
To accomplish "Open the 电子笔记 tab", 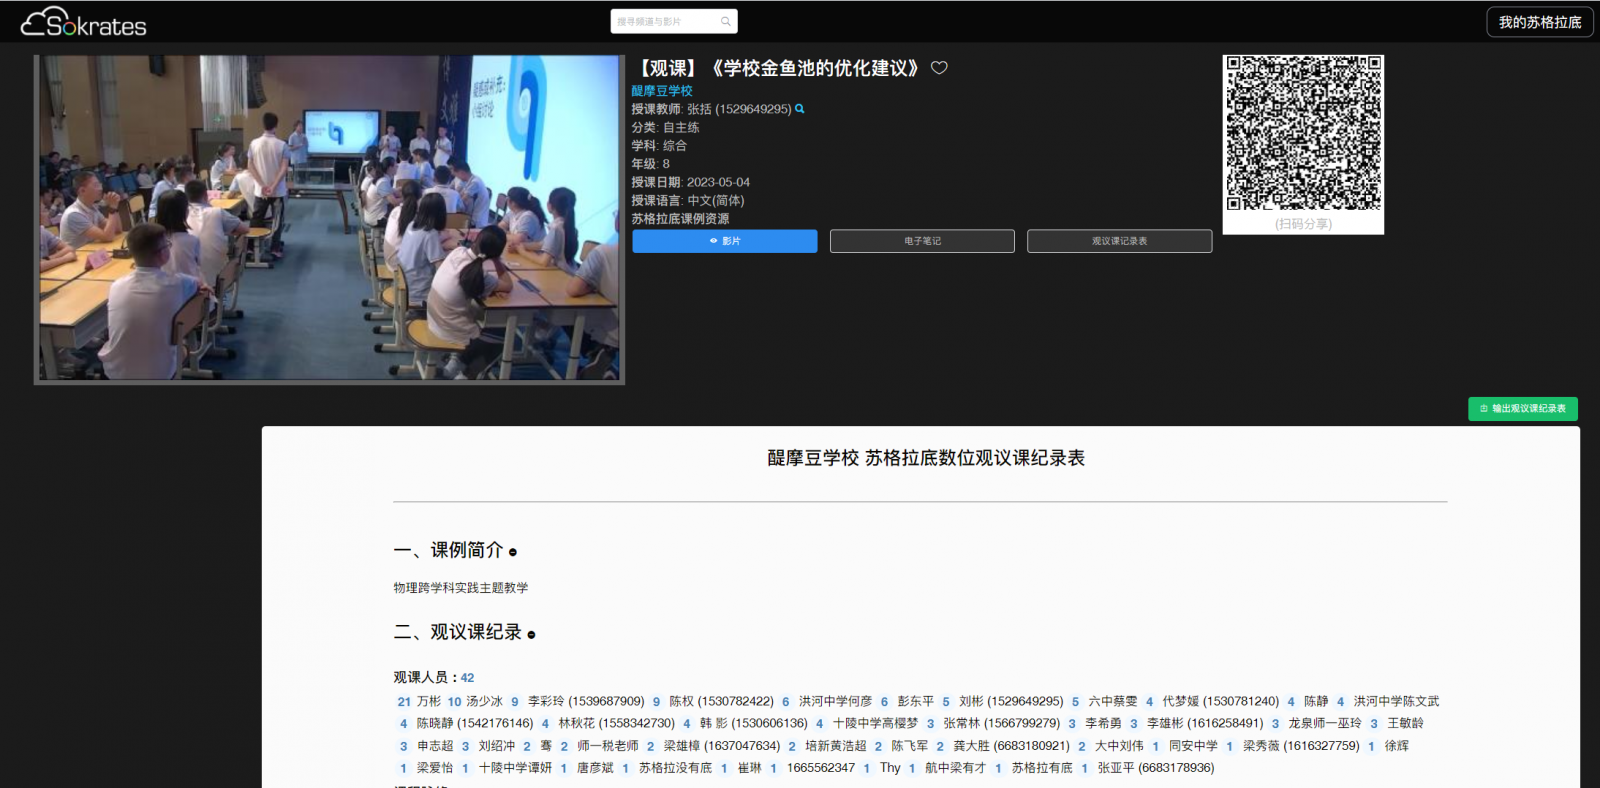I will [x=922, y=241].
